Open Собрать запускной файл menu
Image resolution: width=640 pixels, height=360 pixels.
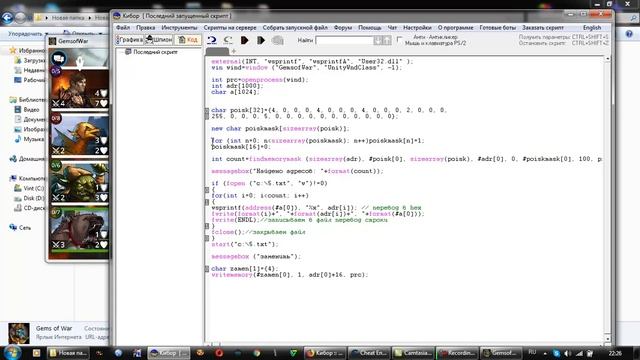tap(295, 28)
